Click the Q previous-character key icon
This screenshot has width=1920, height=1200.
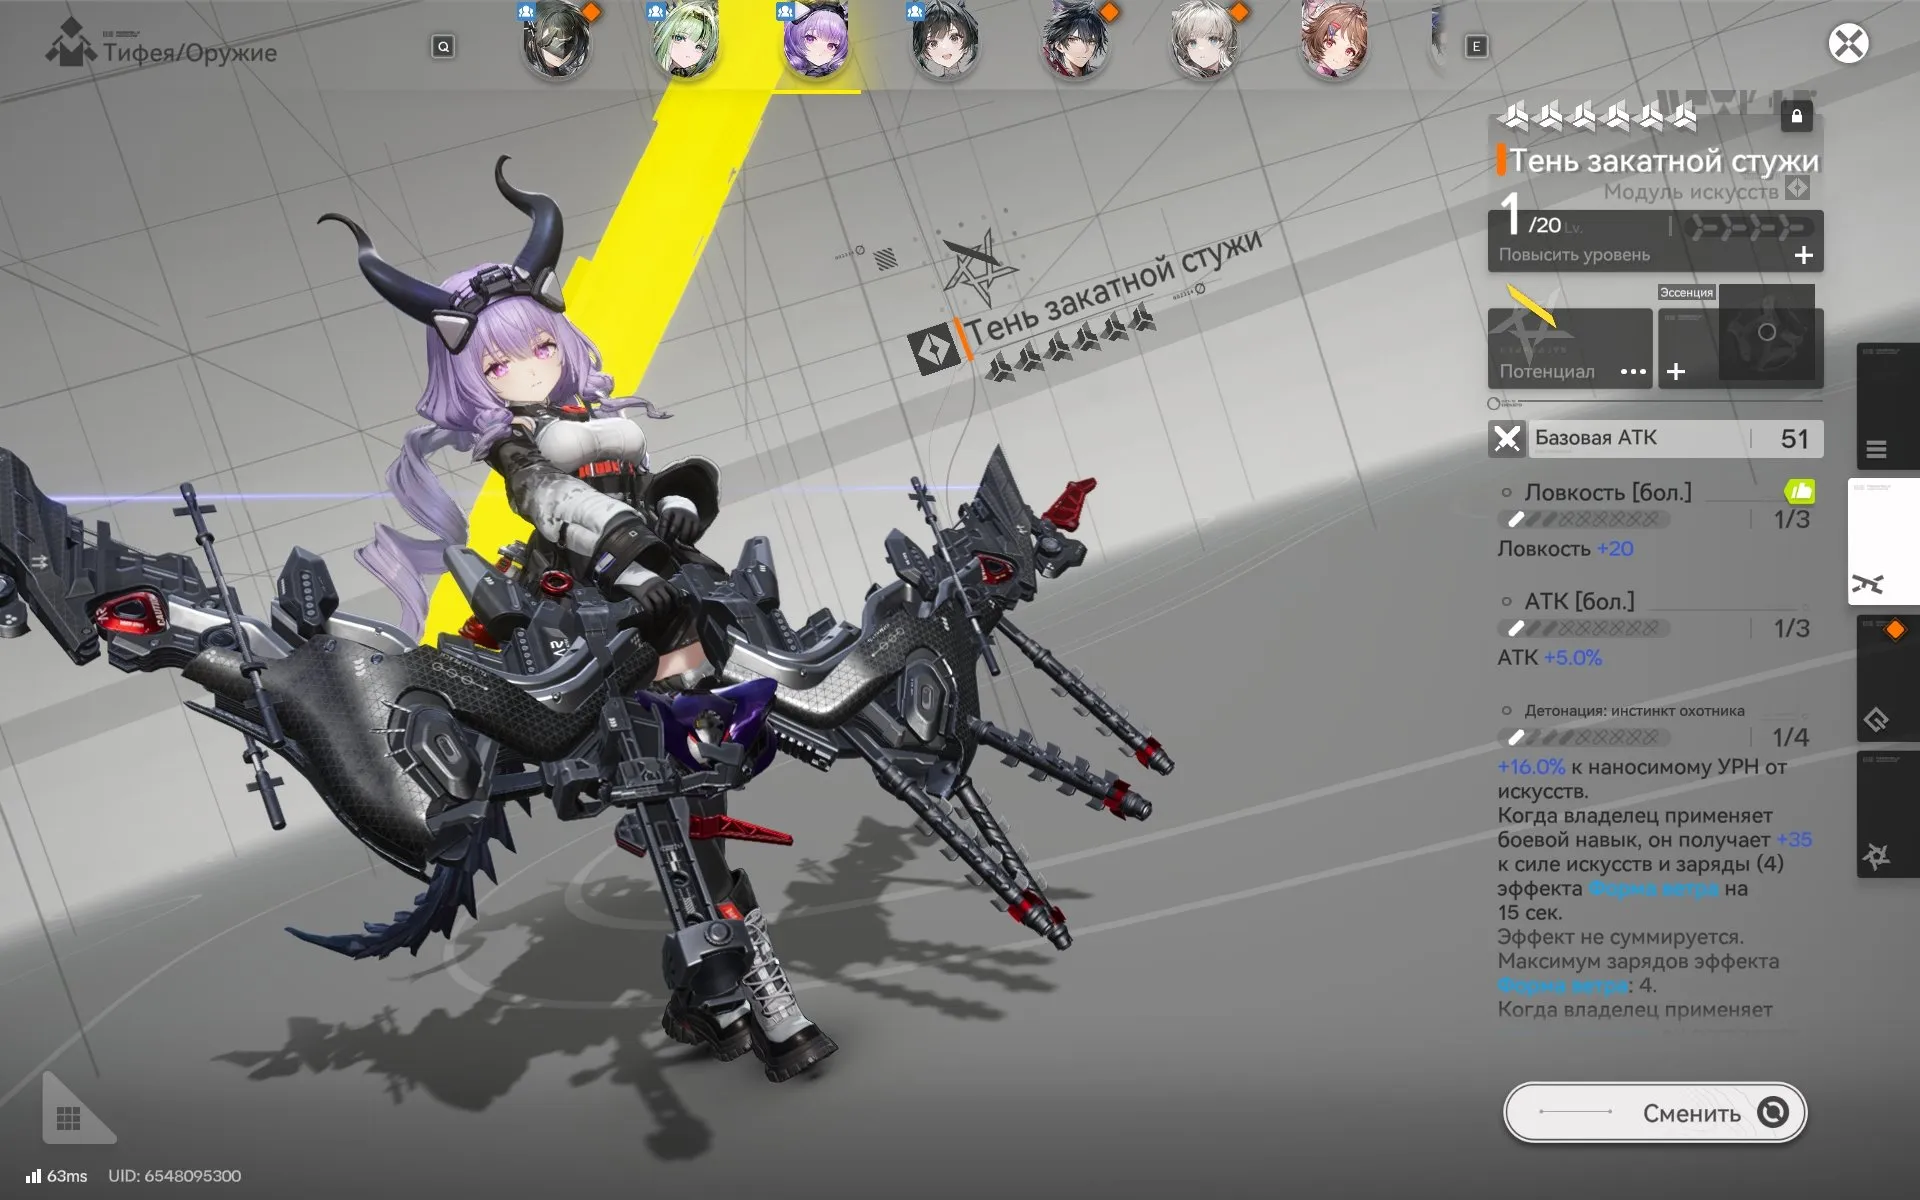(x=443, y=46)
